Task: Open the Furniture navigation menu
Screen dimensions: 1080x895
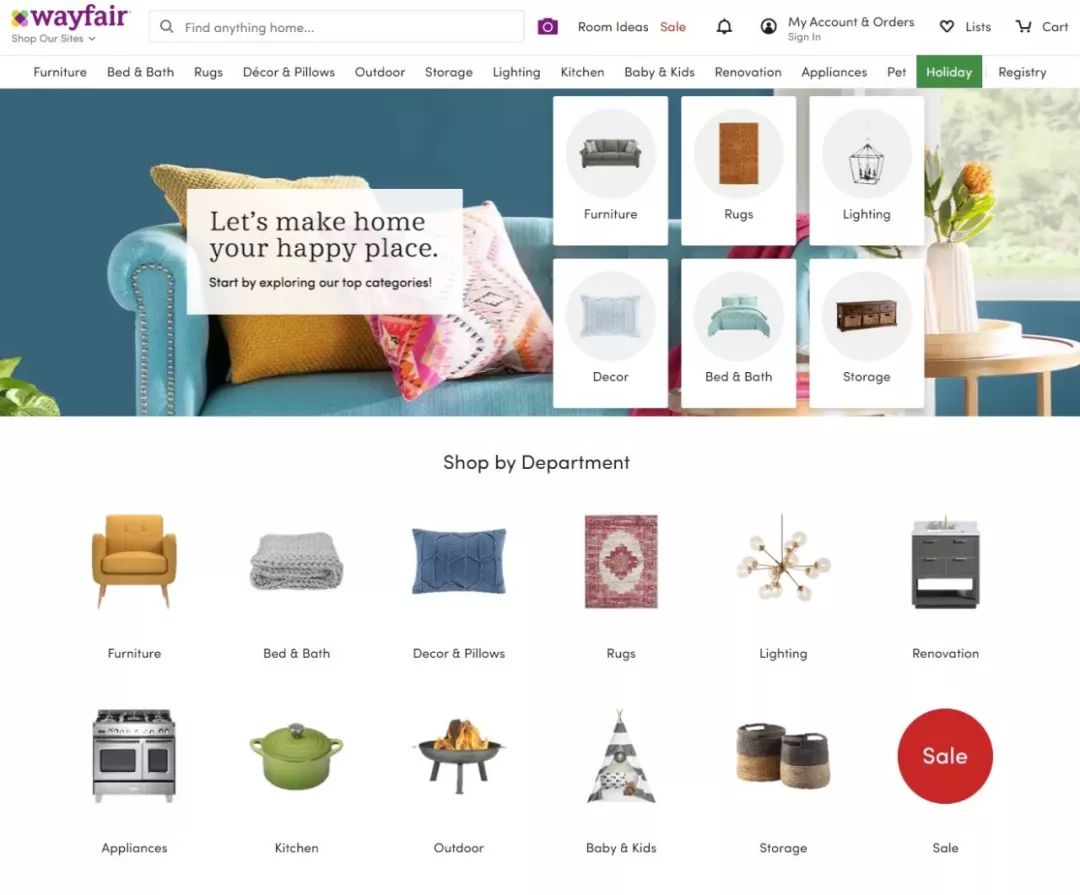Action: click(x=60, y=72)
